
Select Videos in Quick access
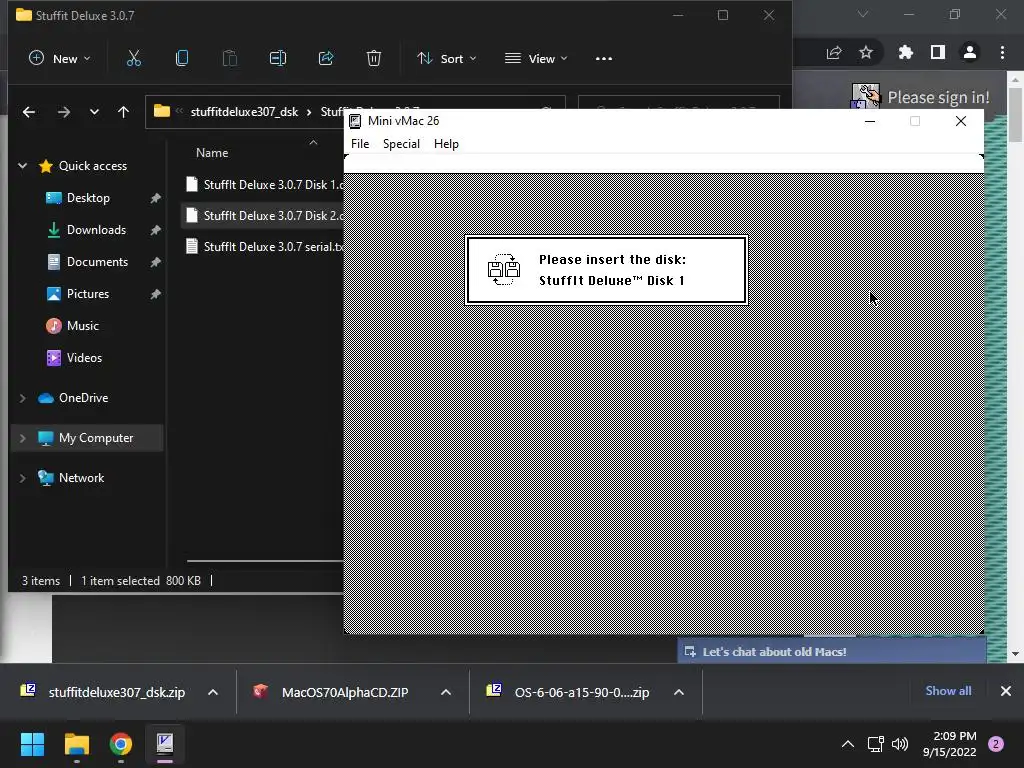84,358
